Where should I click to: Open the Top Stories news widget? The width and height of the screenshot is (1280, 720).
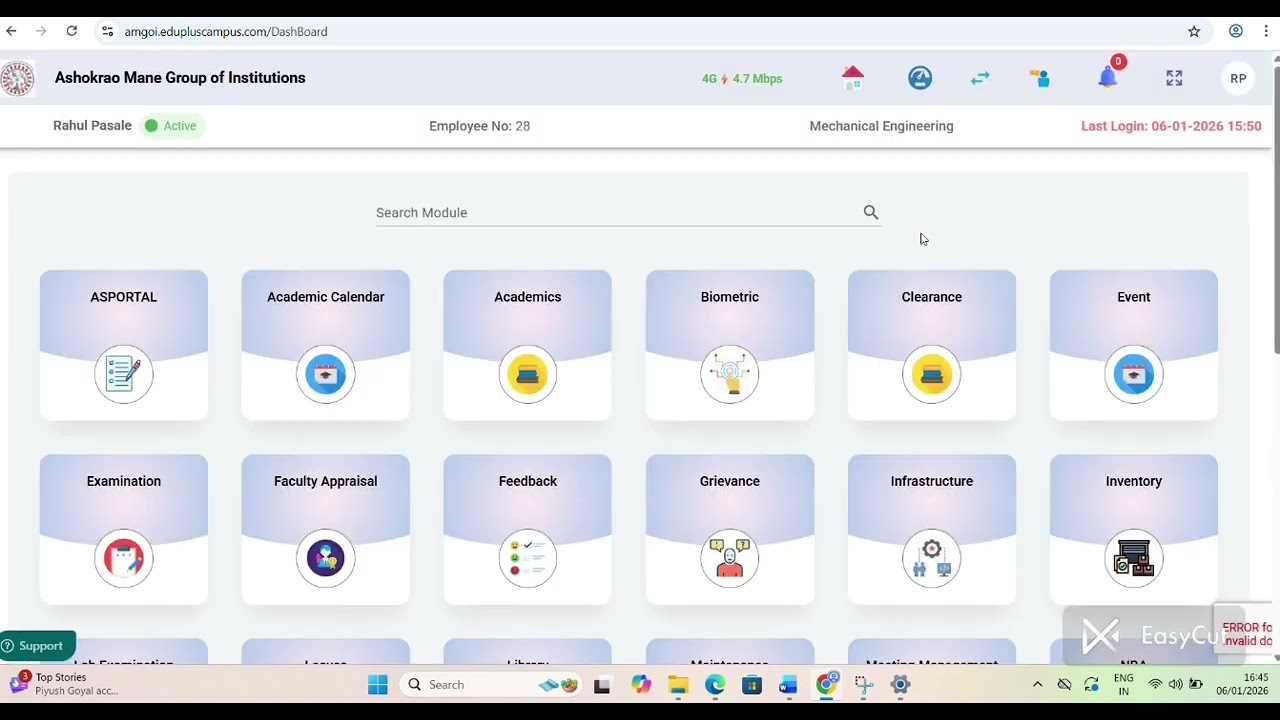pos(65,684)
